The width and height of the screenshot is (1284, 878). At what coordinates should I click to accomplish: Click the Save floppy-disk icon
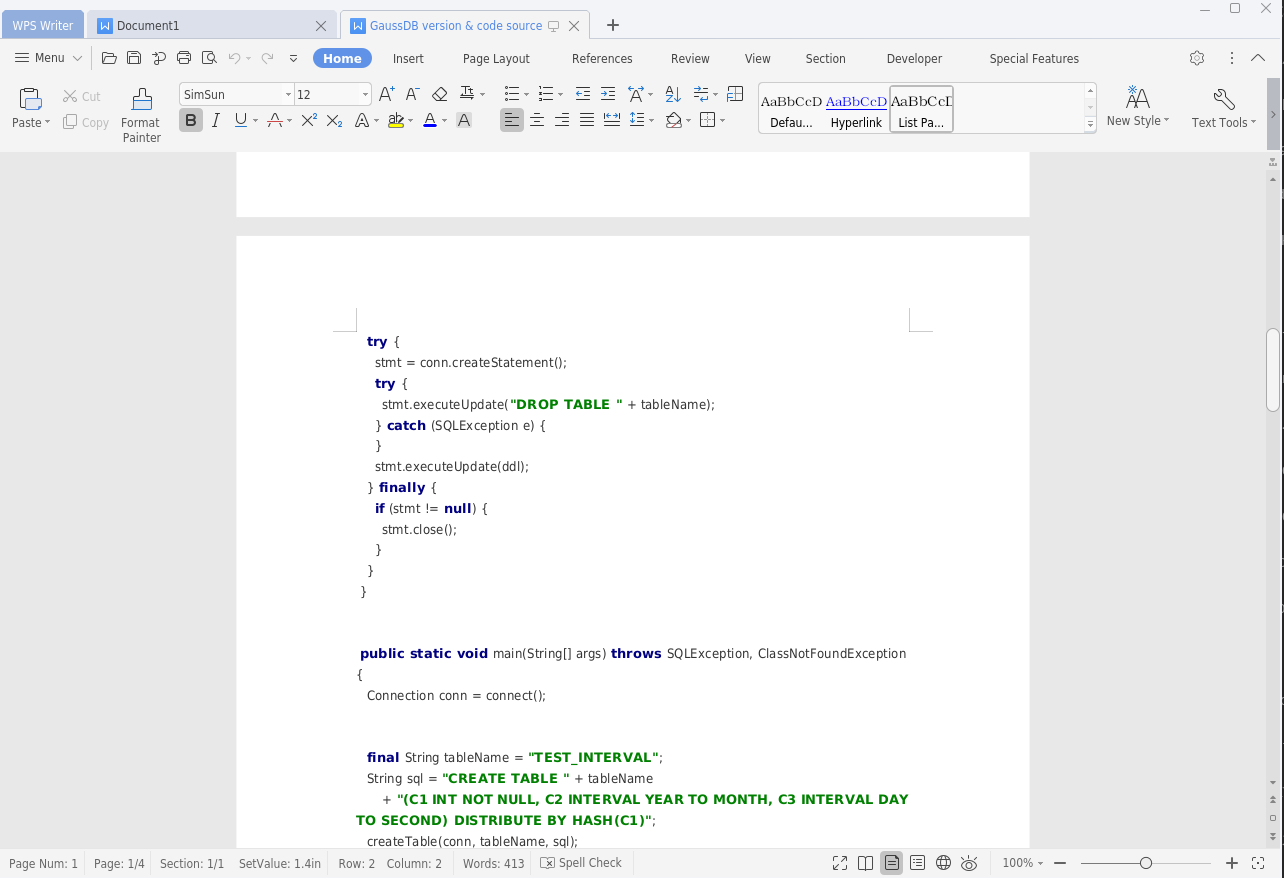(x=134, y=58)
